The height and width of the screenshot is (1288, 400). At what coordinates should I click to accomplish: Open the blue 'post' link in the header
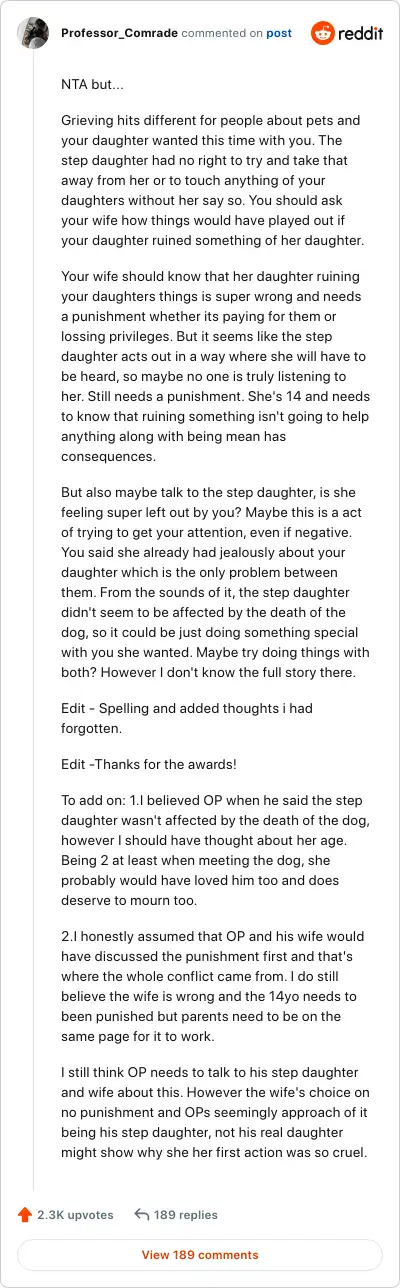coord(279,33)
